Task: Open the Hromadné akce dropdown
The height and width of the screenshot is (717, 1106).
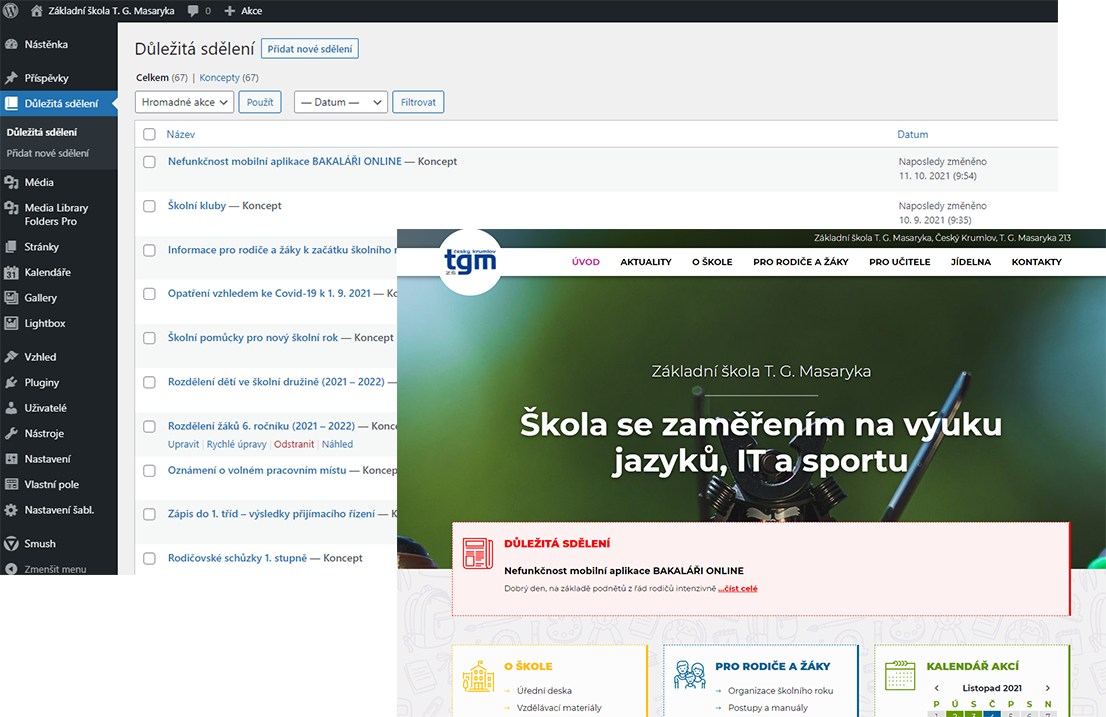Action: (x=185, y=102)
